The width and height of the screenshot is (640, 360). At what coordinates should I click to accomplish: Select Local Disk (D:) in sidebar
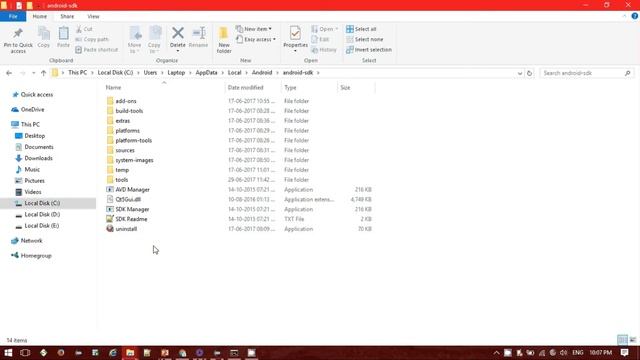pos(42,214)
